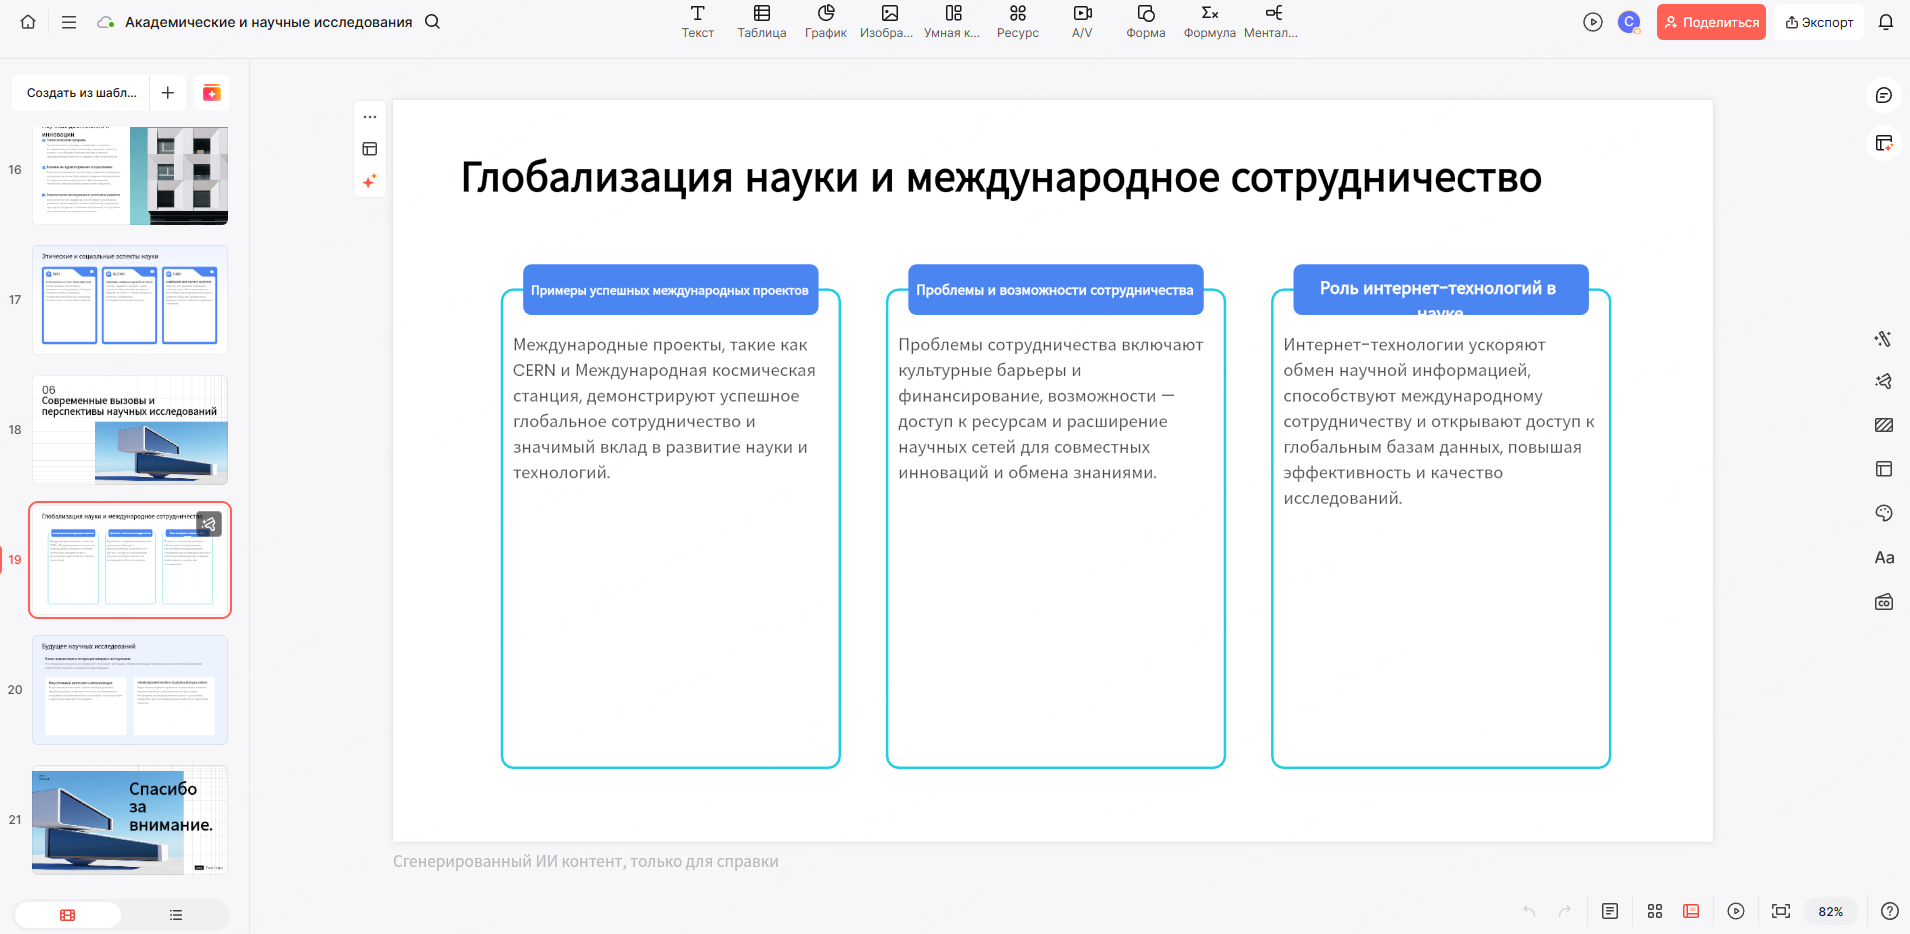Switch slide panel to list view
The width and height of the screenshot is (1910, 934).
(x=176, y=914)
